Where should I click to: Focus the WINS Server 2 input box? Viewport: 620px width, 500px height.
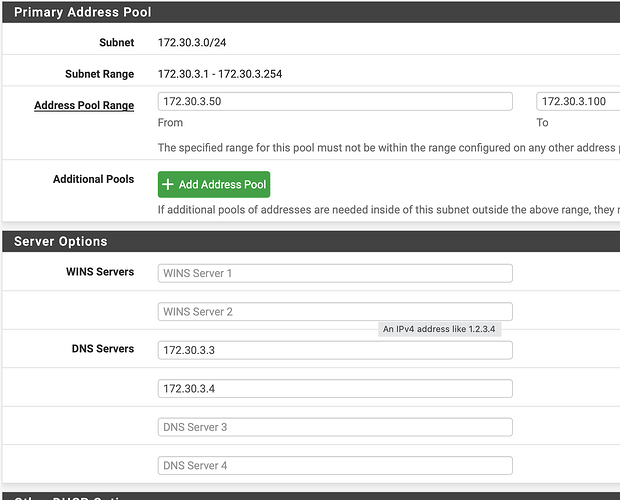tap(335, 311)
